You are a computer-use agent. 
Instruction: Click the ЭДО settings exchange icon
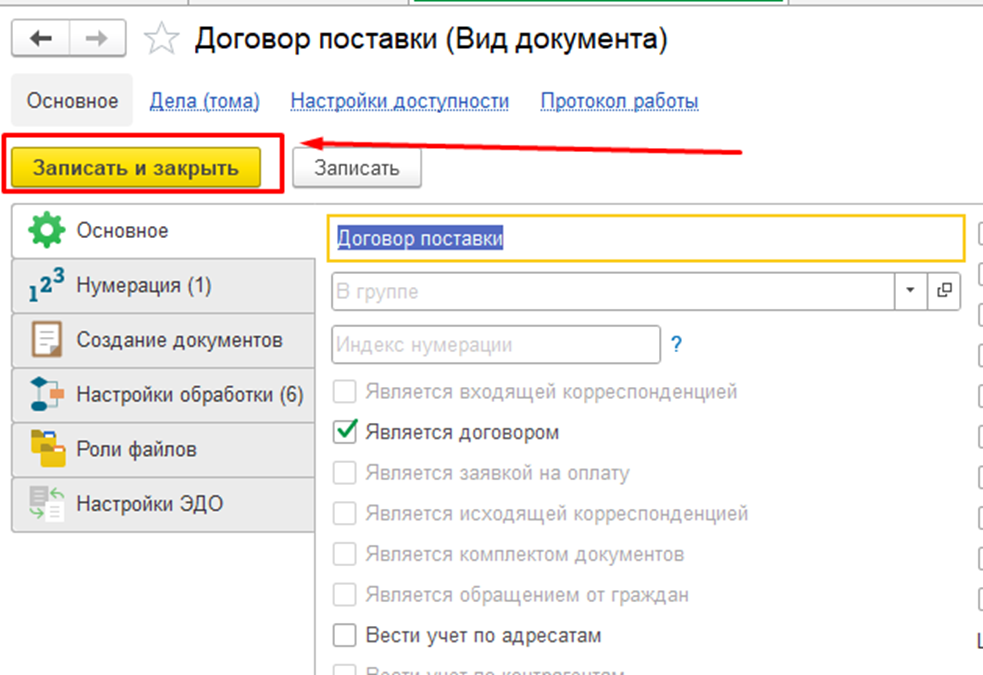click(x=46, y=503)
